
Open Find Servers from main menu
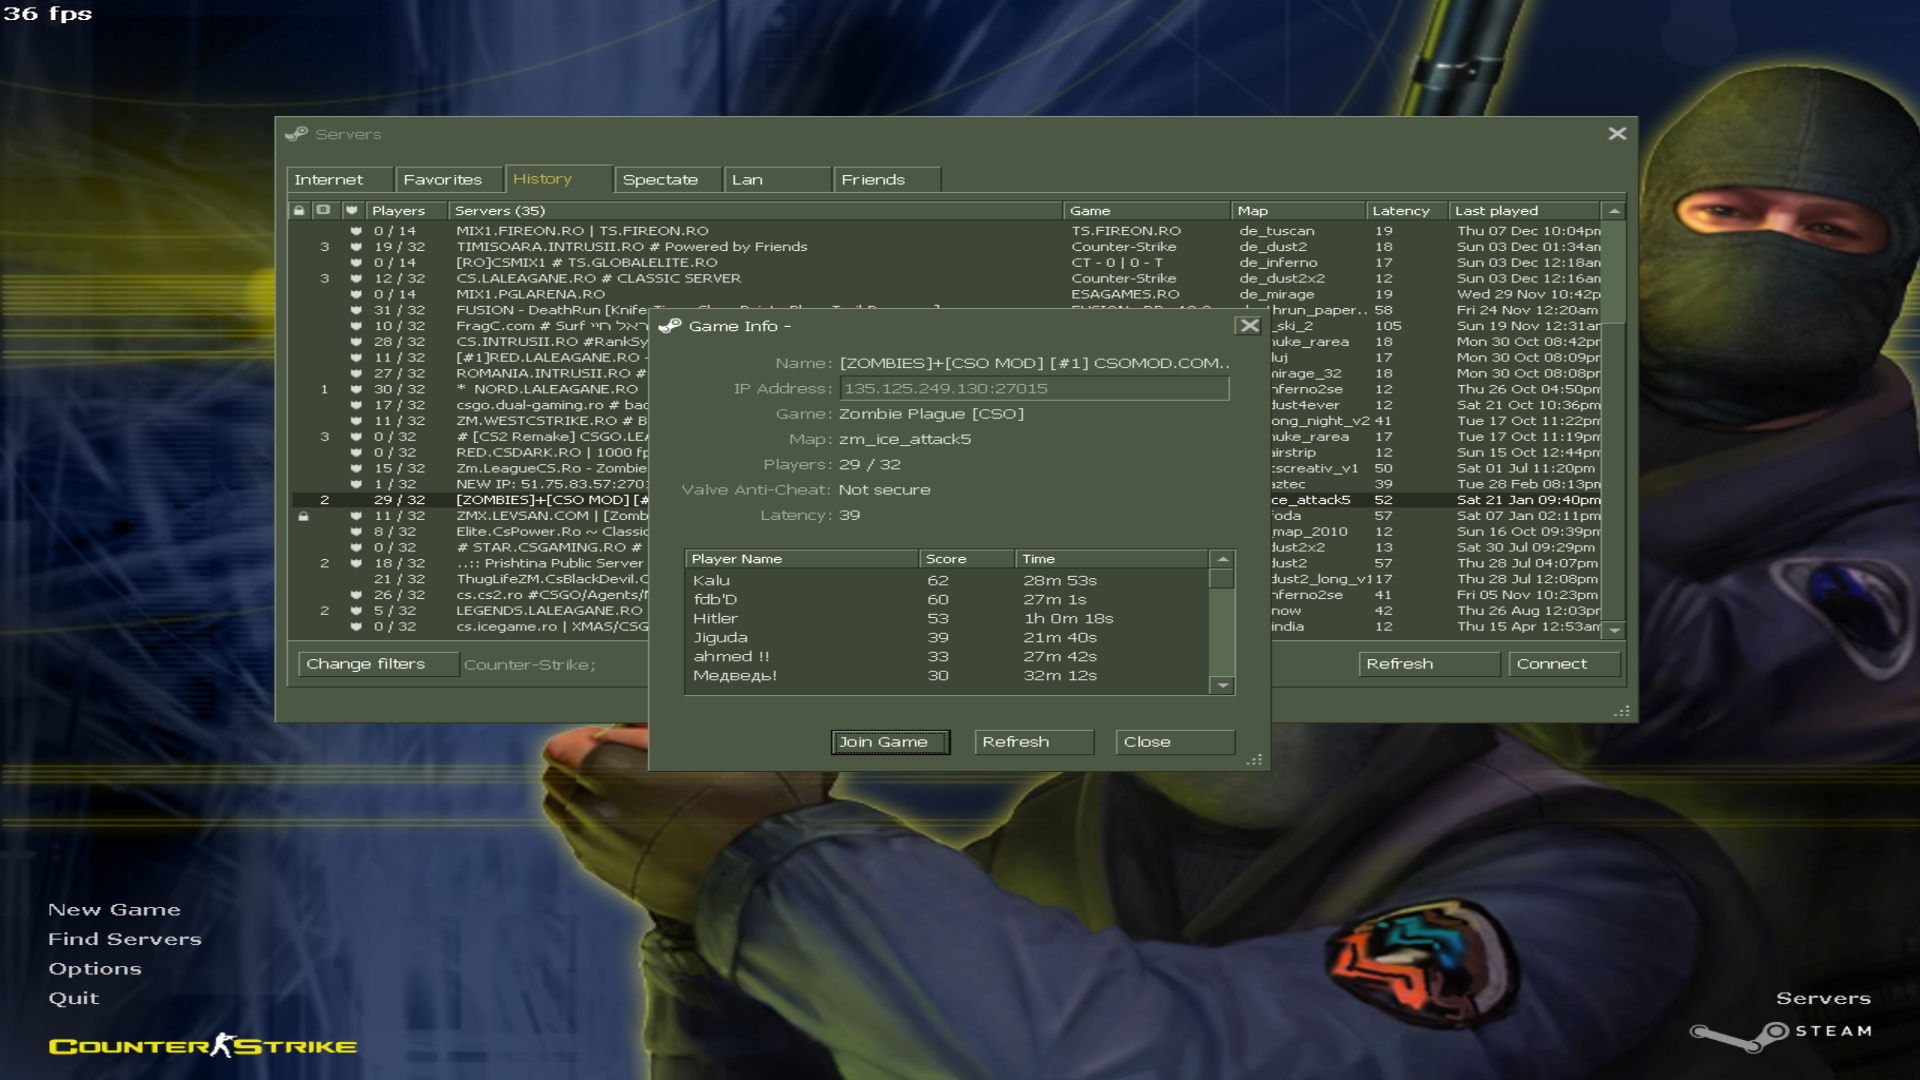coord(125,939)
